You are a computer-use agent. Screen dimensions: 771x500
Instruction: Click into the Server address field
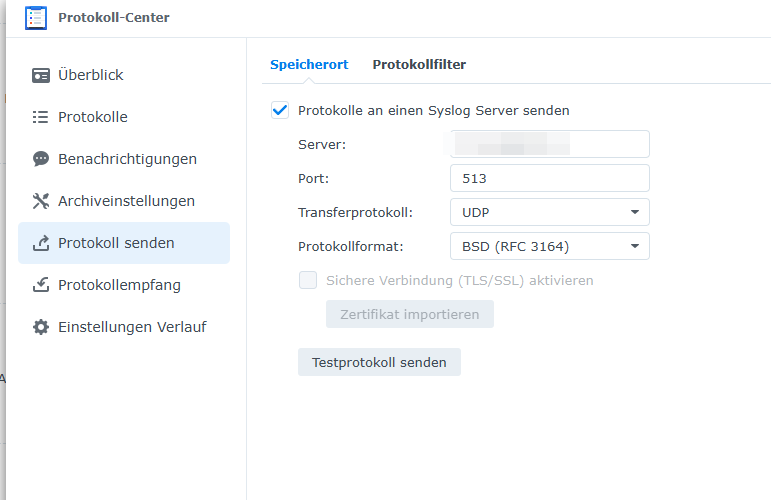click(549, 144)
